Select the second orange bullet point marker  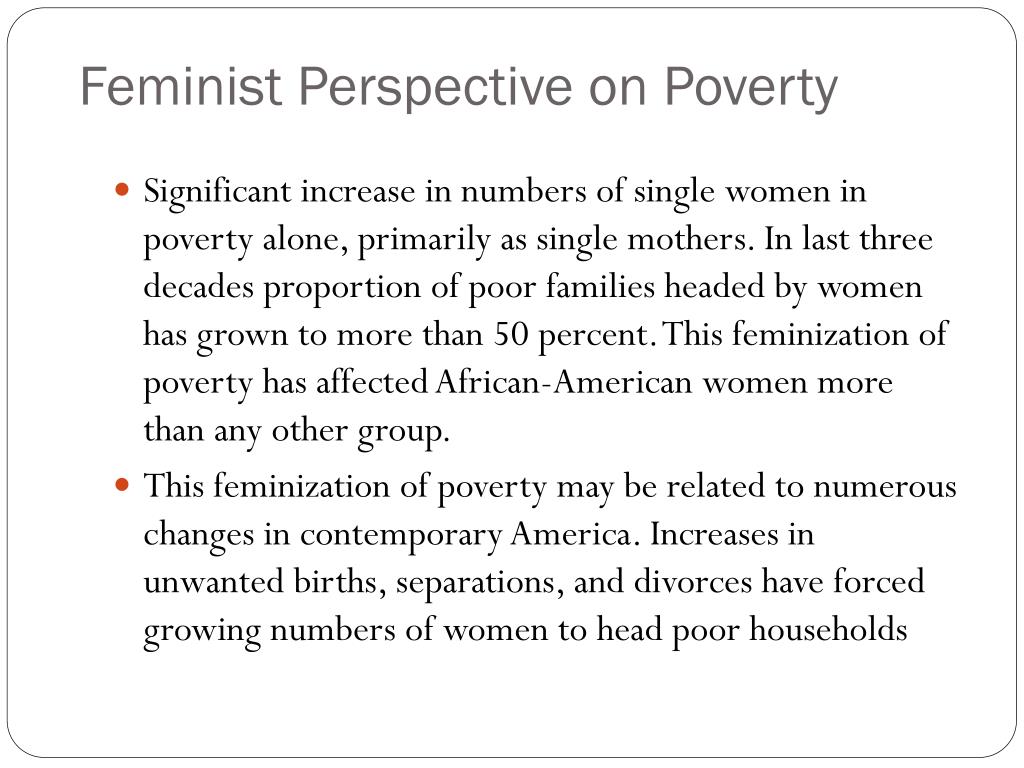click(121, 485)
